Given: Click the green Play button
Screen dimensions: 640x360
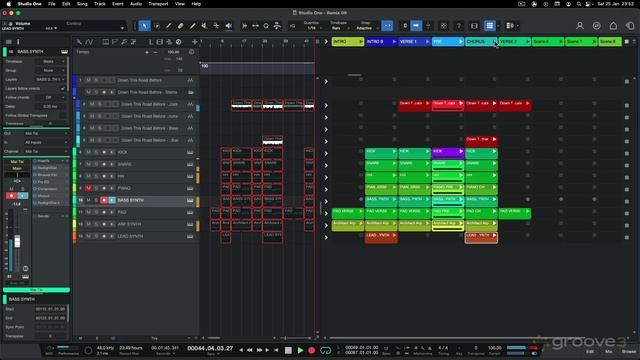Looking at the screenshot, I should pyautogui.click(x=300, y=350).
